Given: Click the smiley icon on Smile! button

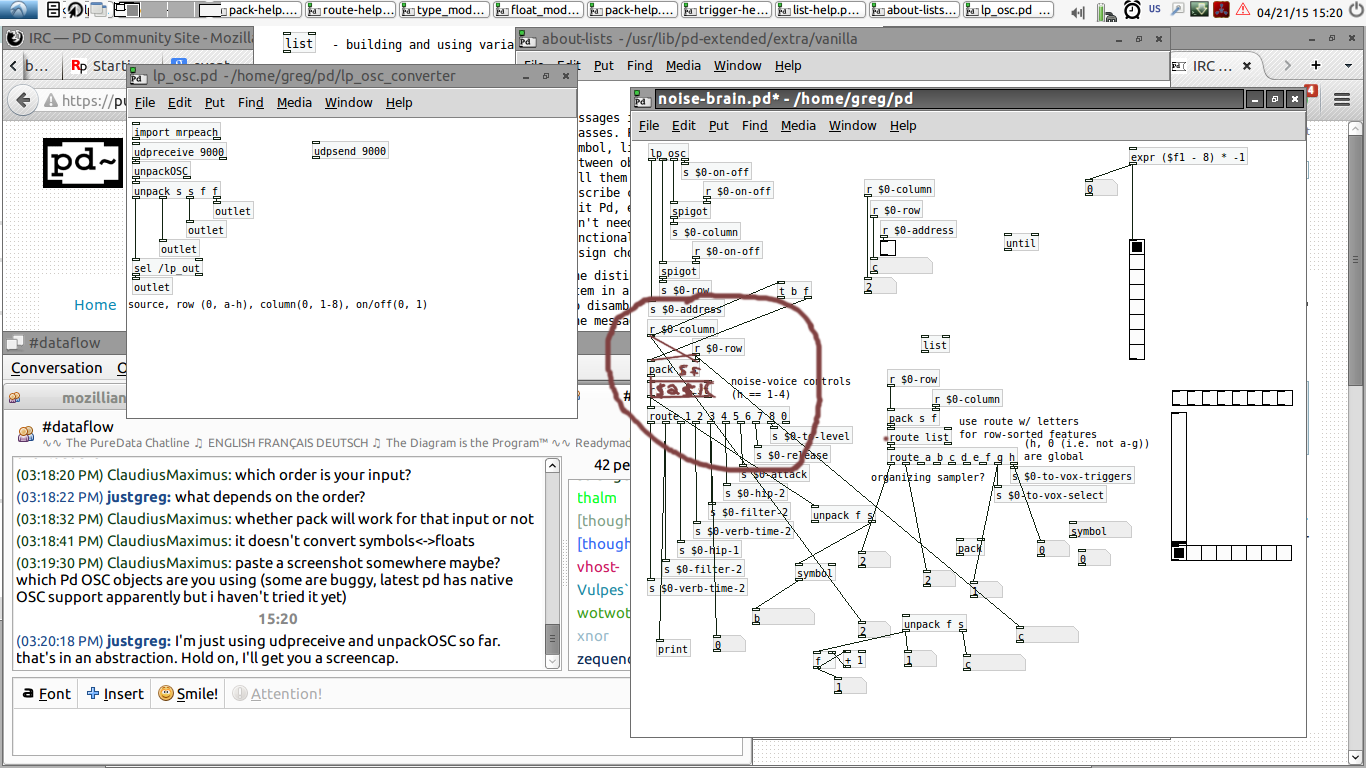Looking at the screenshot, I should pyautogui.click(x=166, y=693).
